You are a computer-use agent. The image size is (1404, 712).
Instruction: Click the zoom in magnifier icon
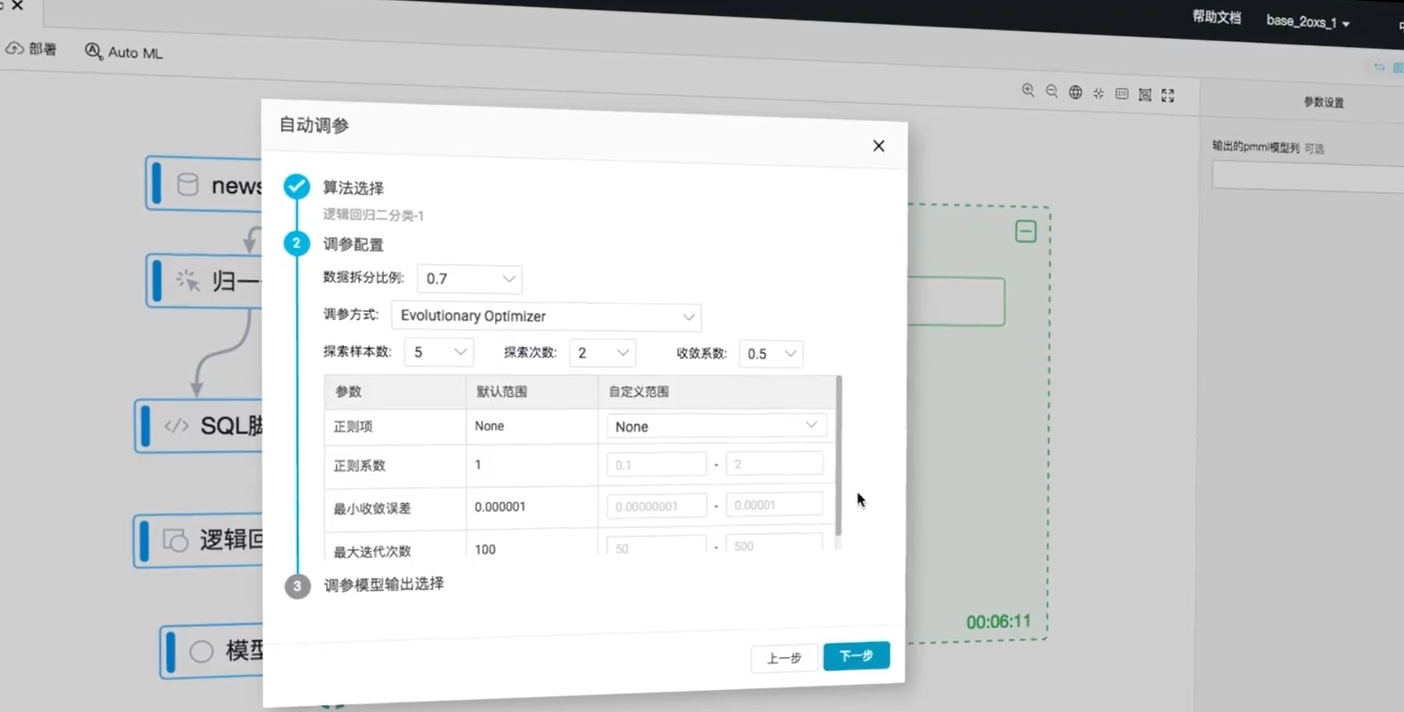click(1028, 91)
